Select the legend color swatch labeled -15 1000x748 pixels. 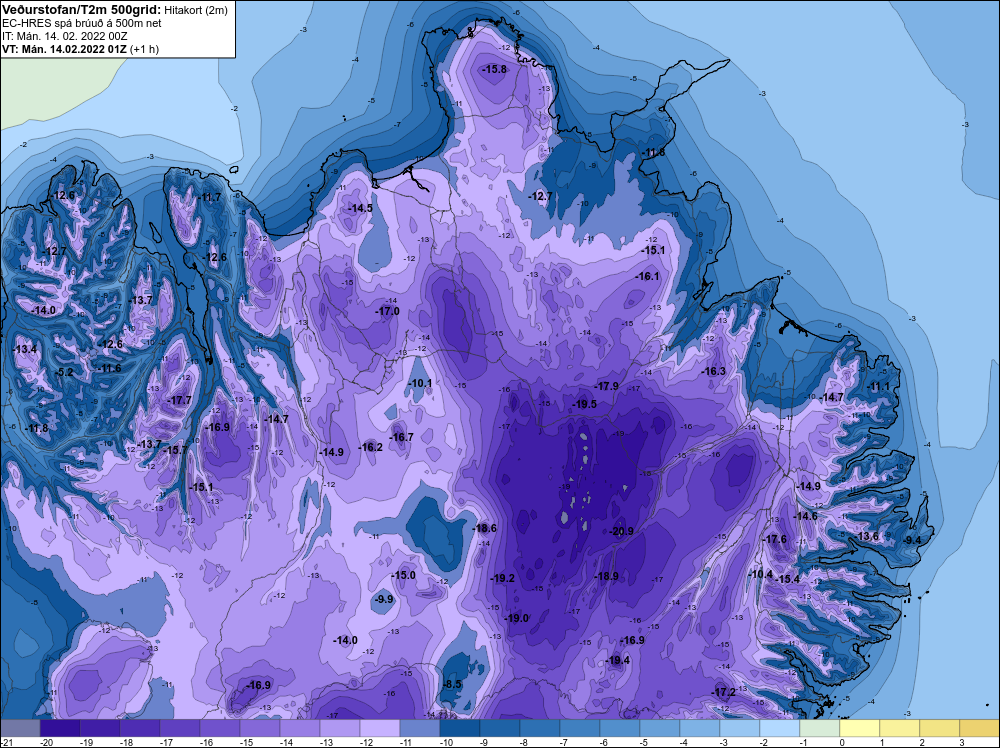tap(260, 728)
